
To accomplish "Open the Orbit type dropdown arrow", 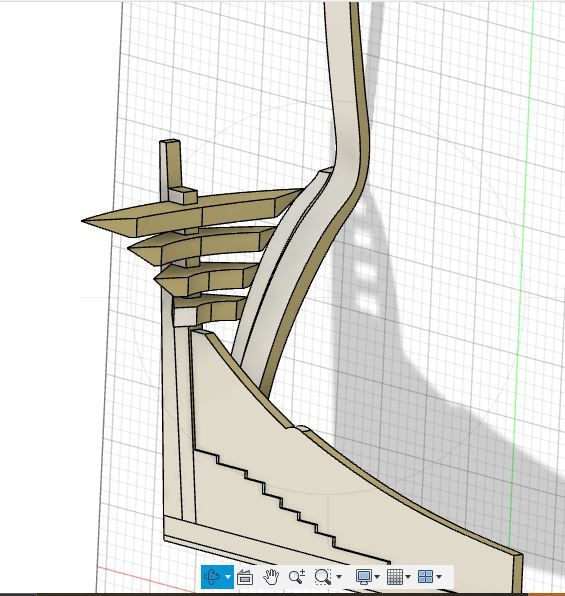I will (228, 577).
